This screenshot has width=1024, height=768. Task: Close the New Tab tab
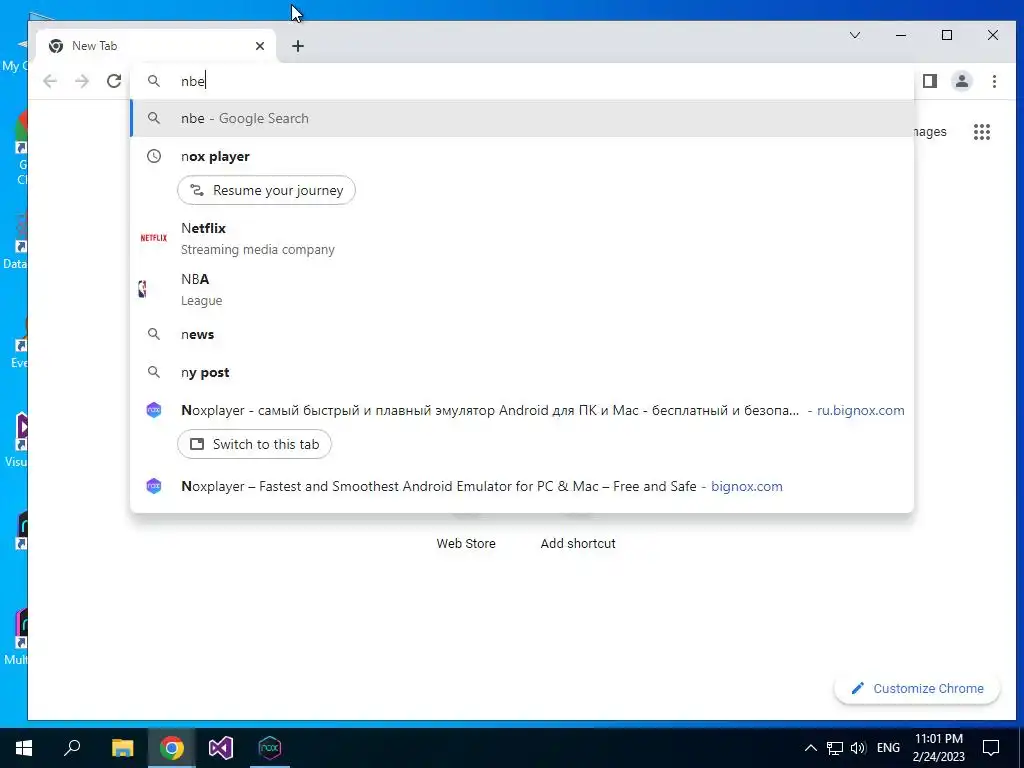click(260, 46)
